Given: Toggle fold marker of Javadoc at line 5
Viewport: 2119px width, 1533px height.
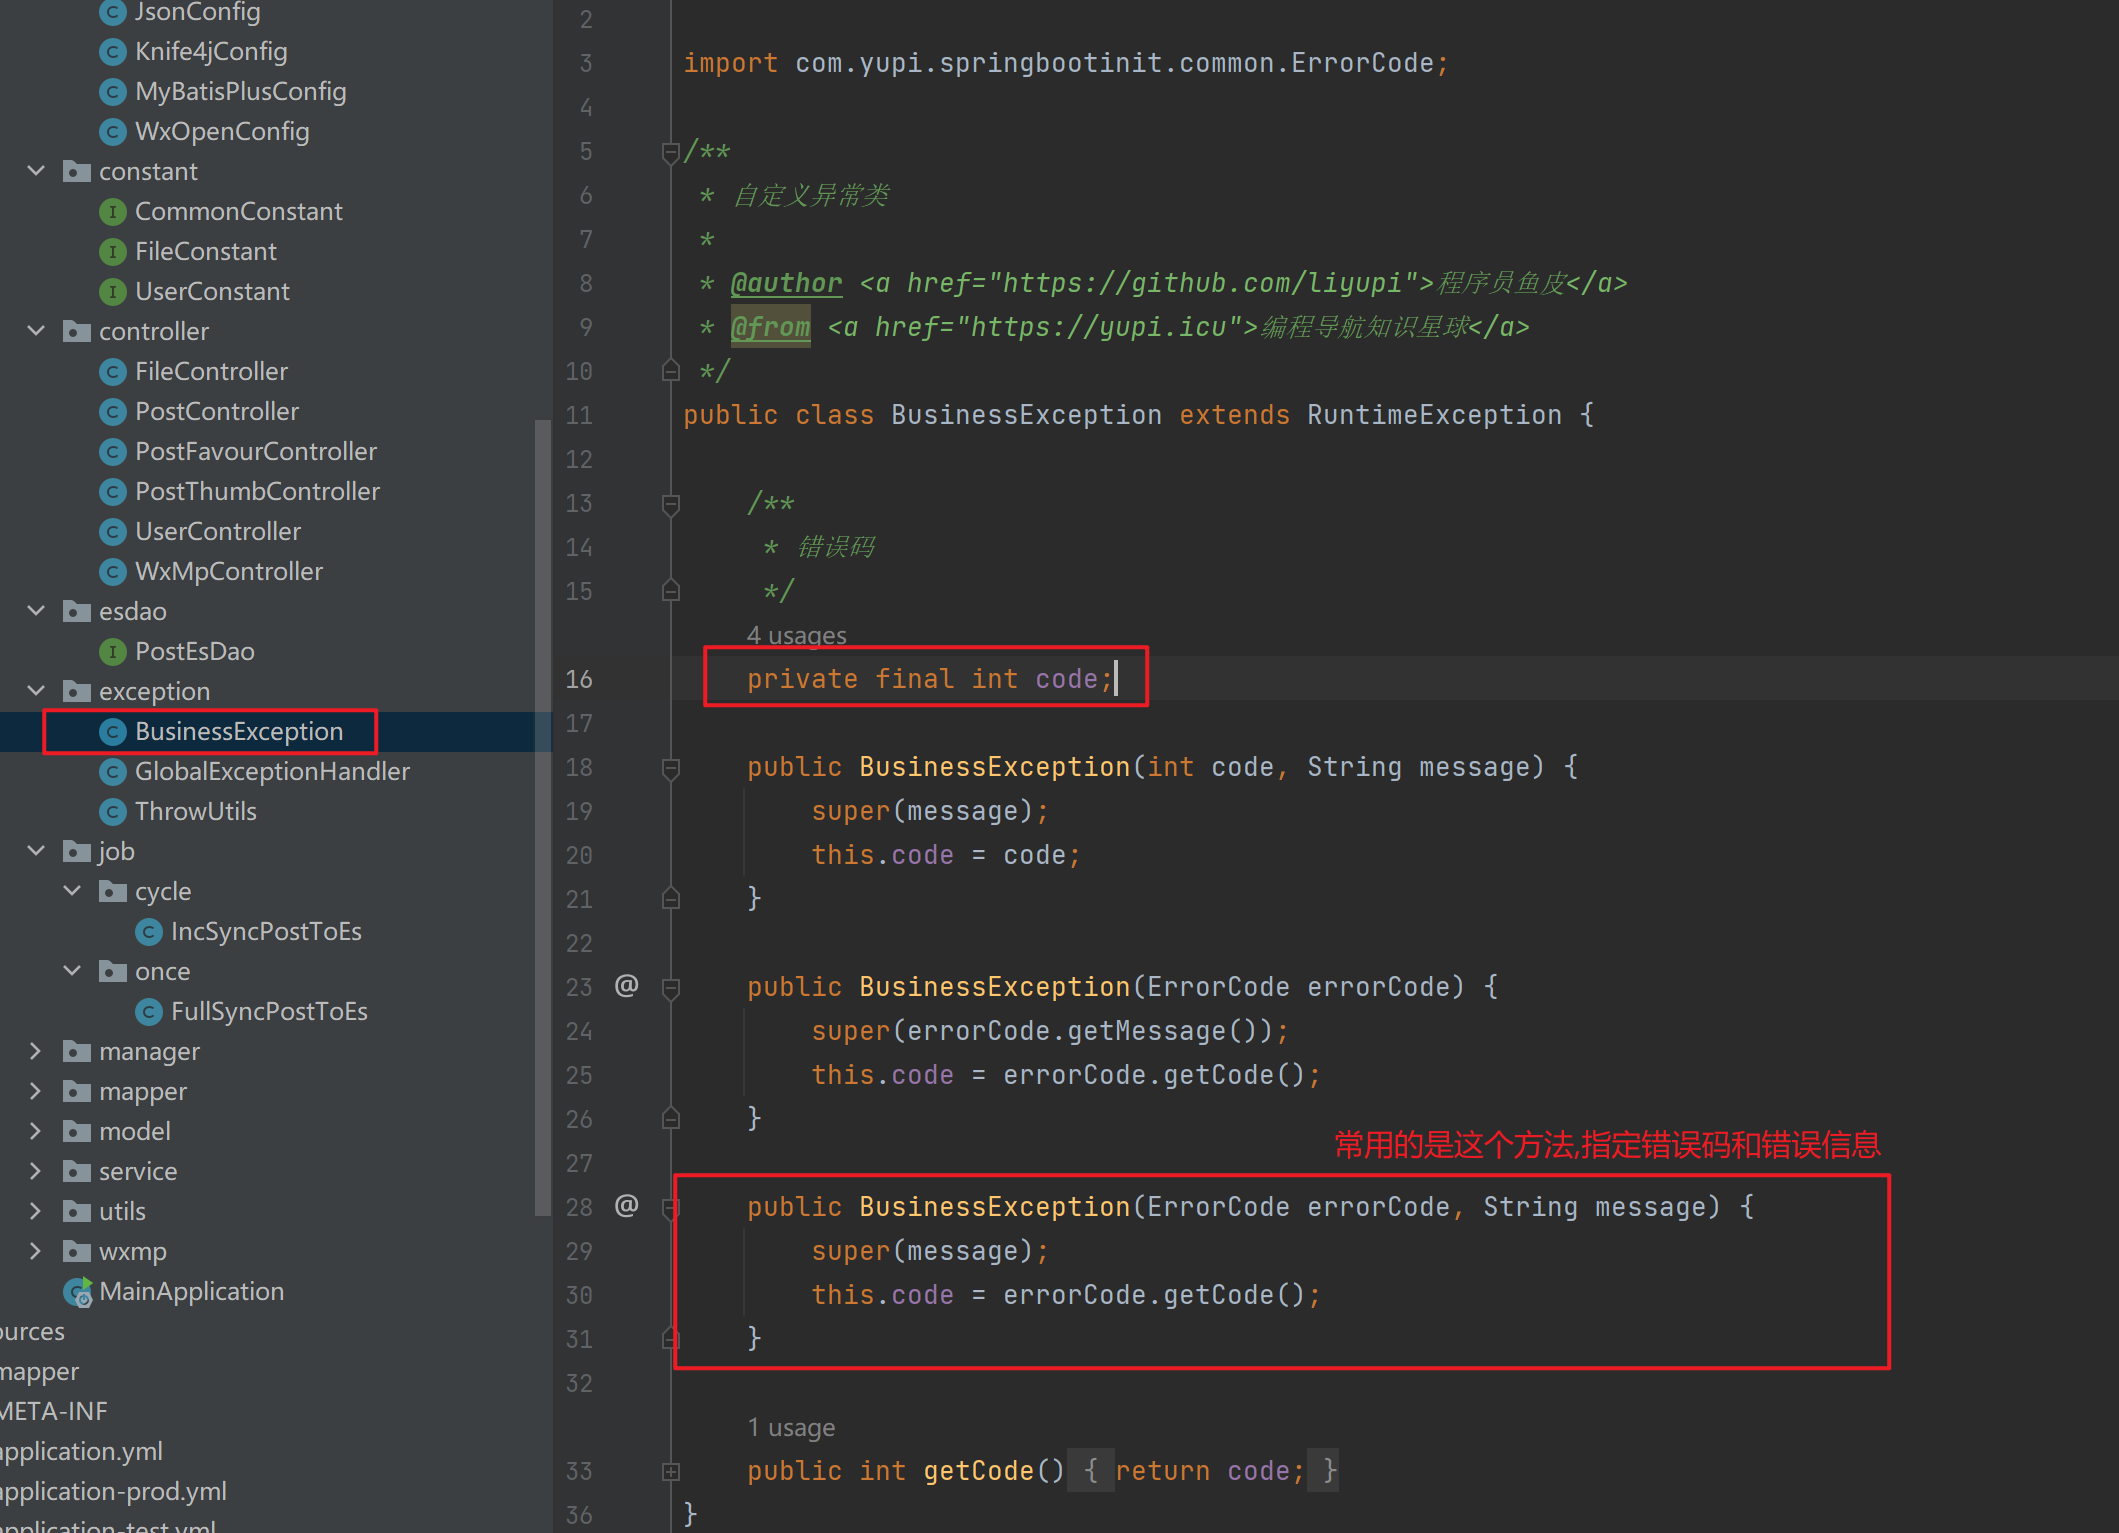Looking at the screenshot, I should tap(671, 152).
